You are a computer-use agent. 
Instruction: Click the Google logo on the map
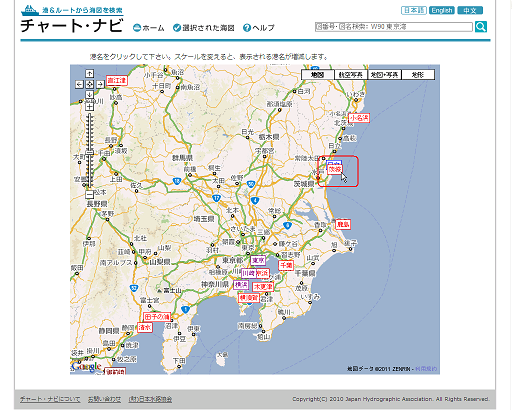[86, 367]
